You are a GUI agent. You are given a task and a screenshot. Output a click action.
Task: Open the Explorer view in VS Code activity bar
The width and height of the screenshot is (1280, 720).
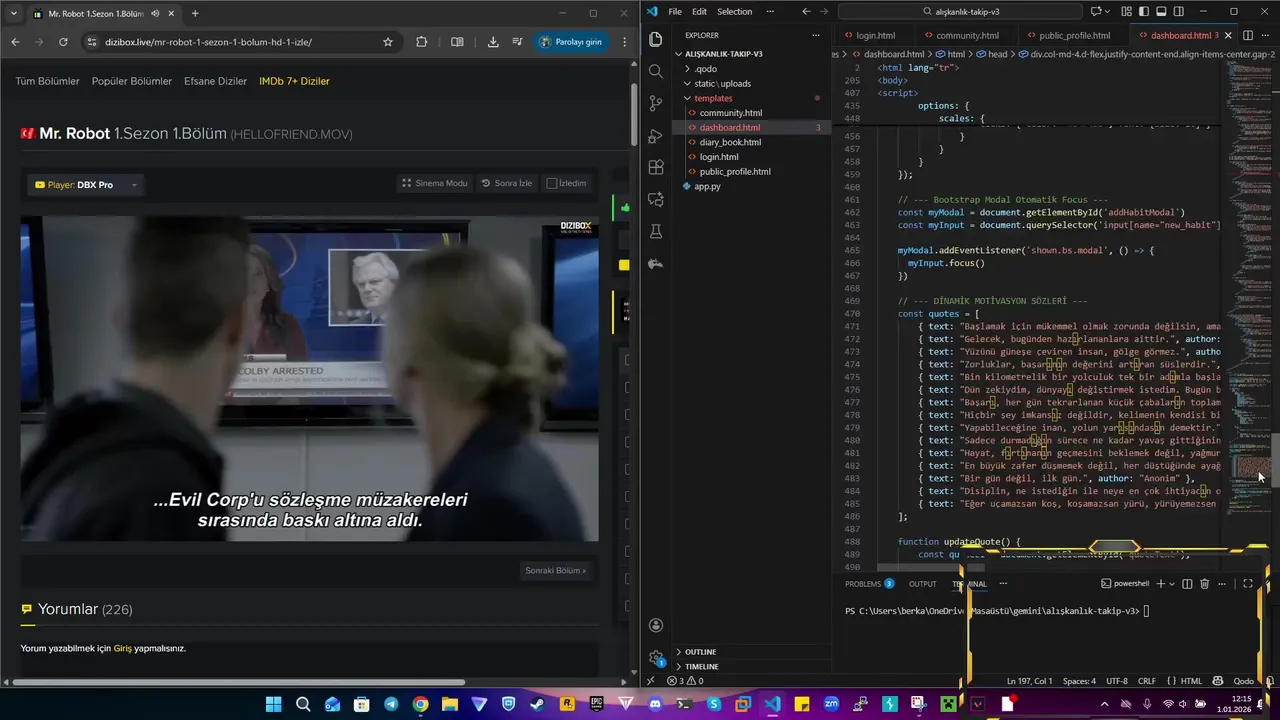point(656,39)
